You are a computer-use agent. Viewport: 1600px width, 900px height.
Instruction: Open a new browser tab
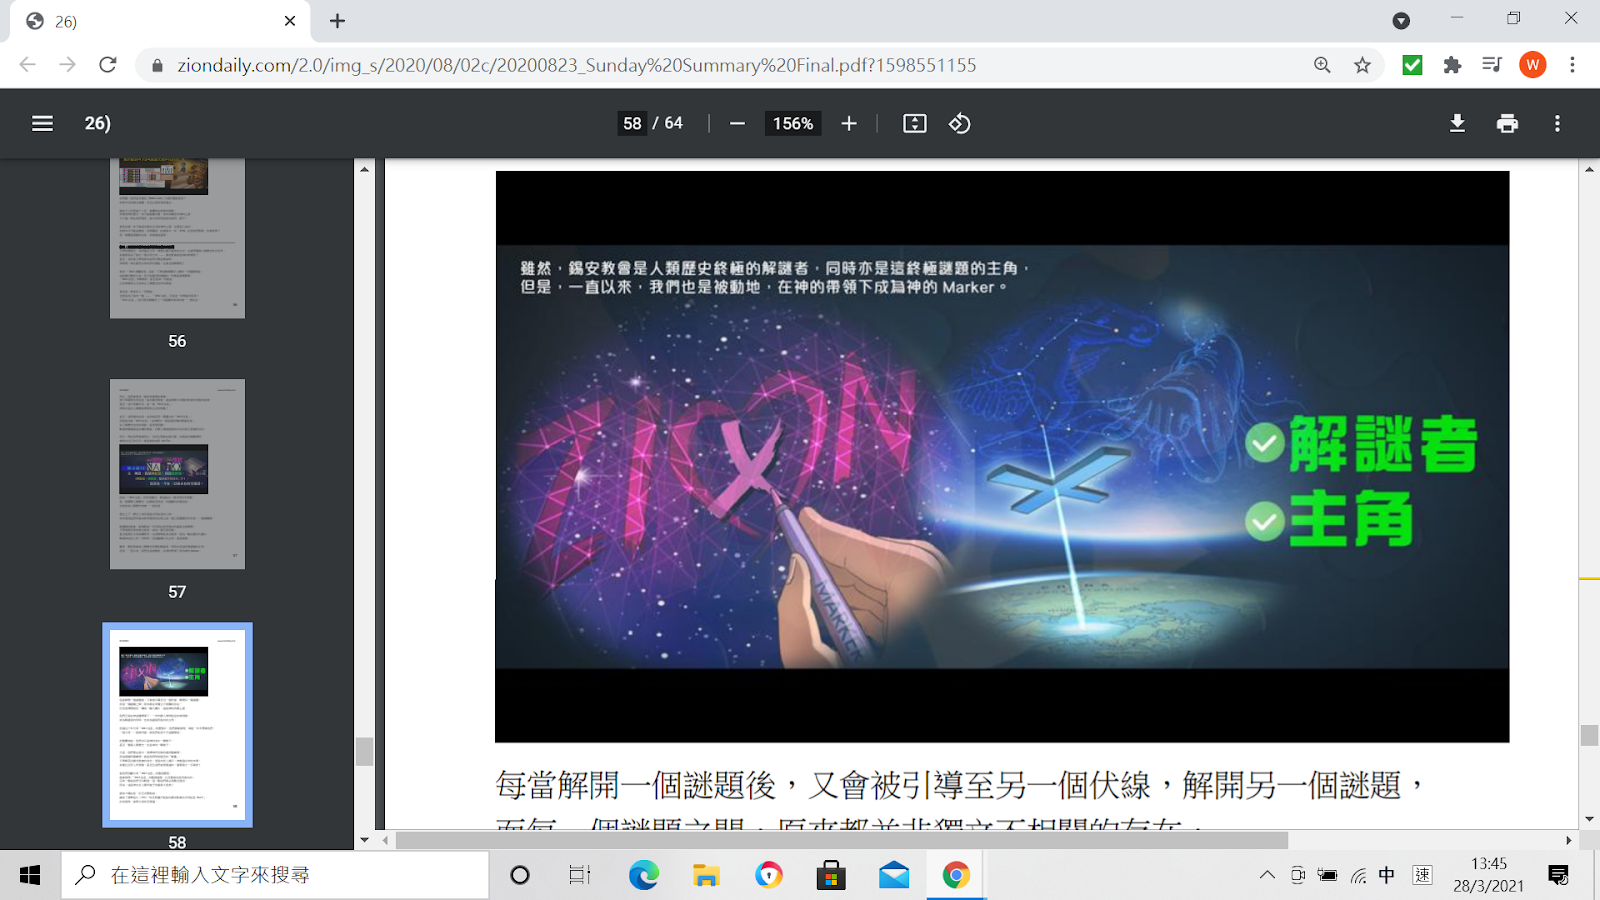point(338,21)
